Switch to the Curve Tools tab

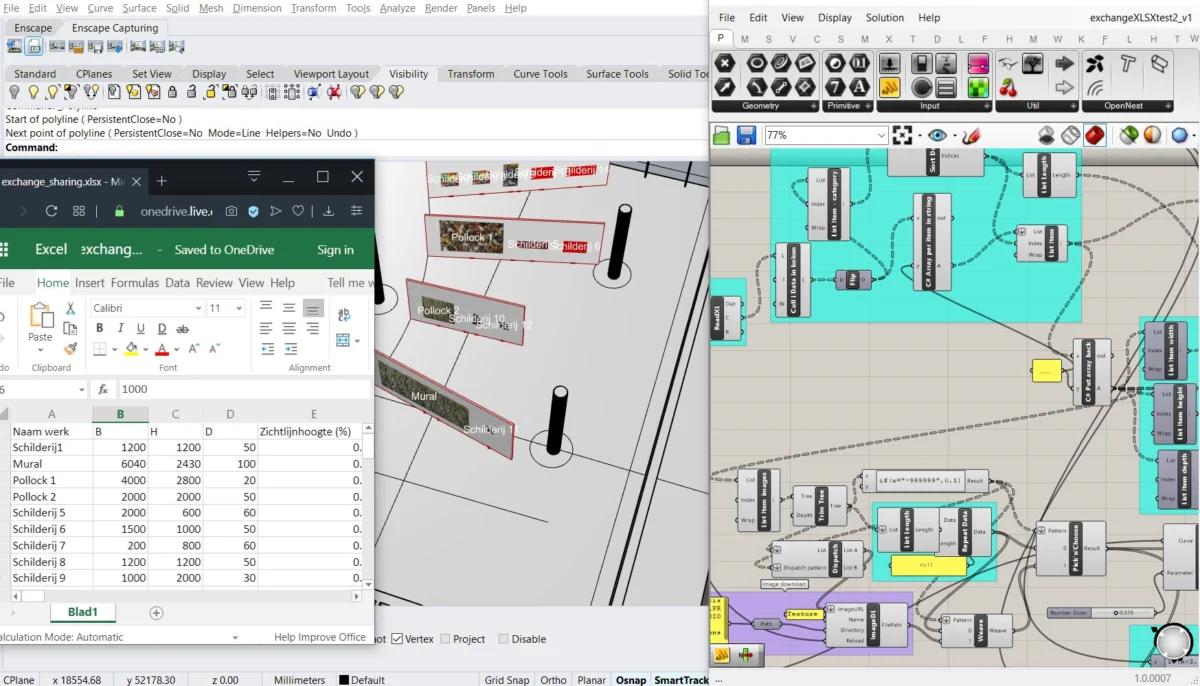tap(540, 74)
